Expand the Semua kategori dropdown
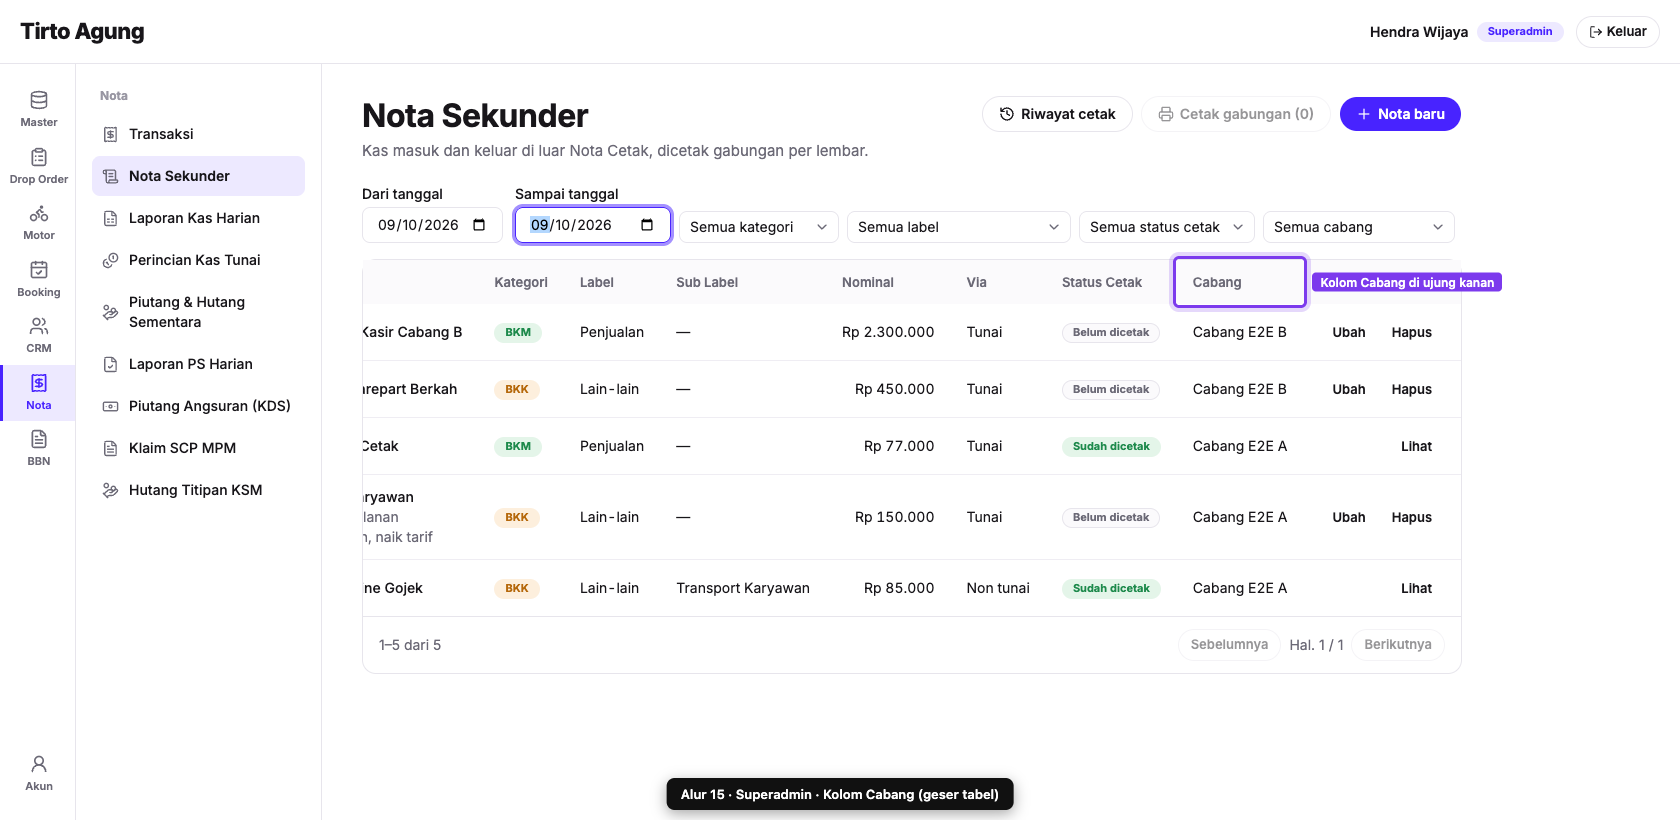This screenshot has width=1680, height=820. (759, 227)
